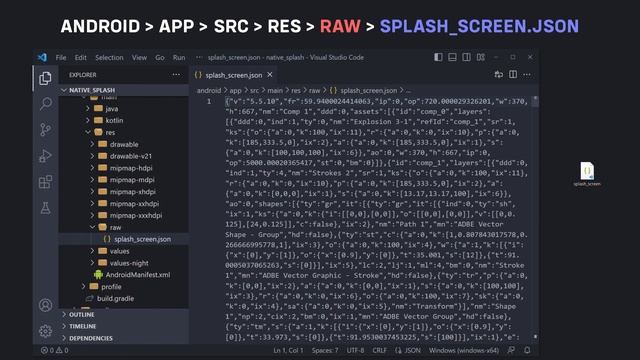The image size is (640, 360).
Task: Open the View menu
Action: click(139, 58)
